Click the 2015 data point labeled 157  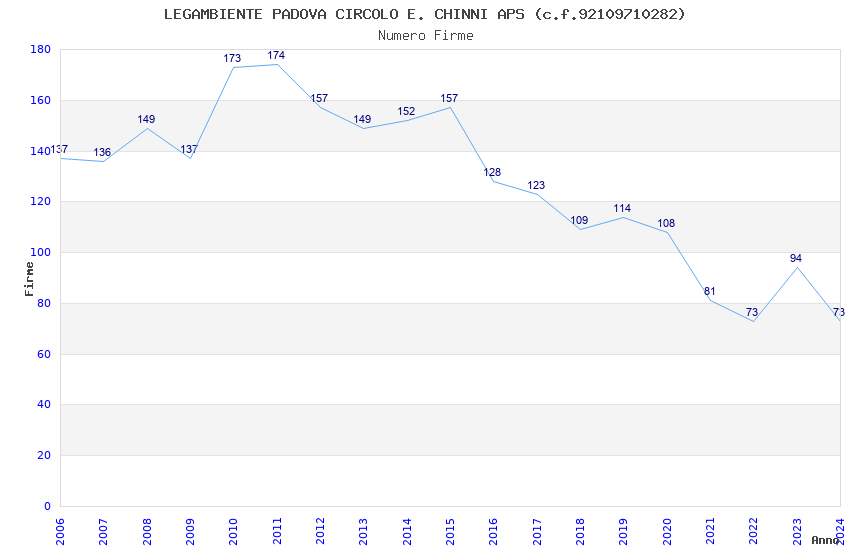[x=450, y=107]
